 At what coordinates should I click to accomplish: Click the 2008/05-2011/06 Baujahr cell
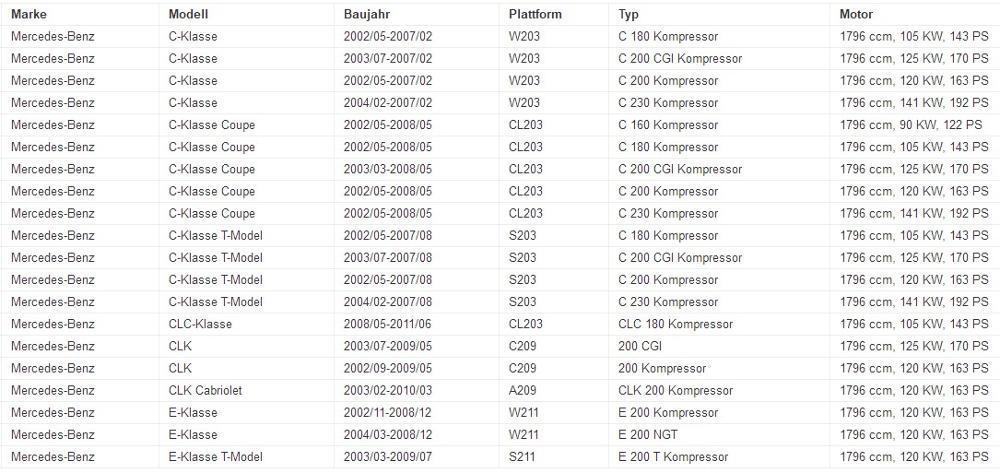coord(388,324)
